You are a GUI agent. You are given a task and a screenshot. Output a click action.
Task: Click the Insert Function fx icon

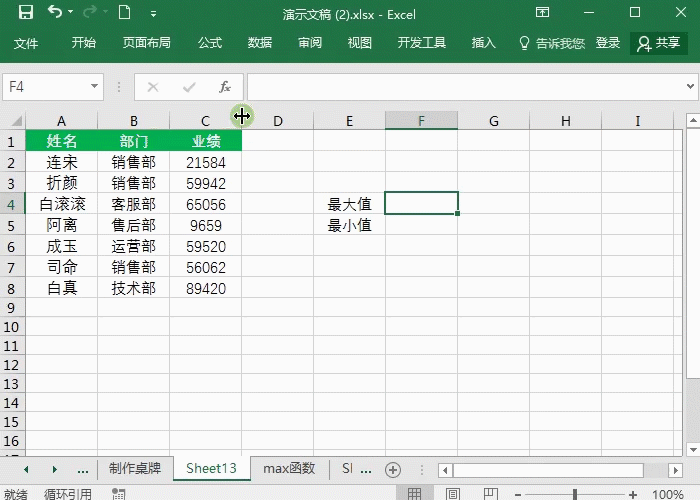(x=225, y=87)
